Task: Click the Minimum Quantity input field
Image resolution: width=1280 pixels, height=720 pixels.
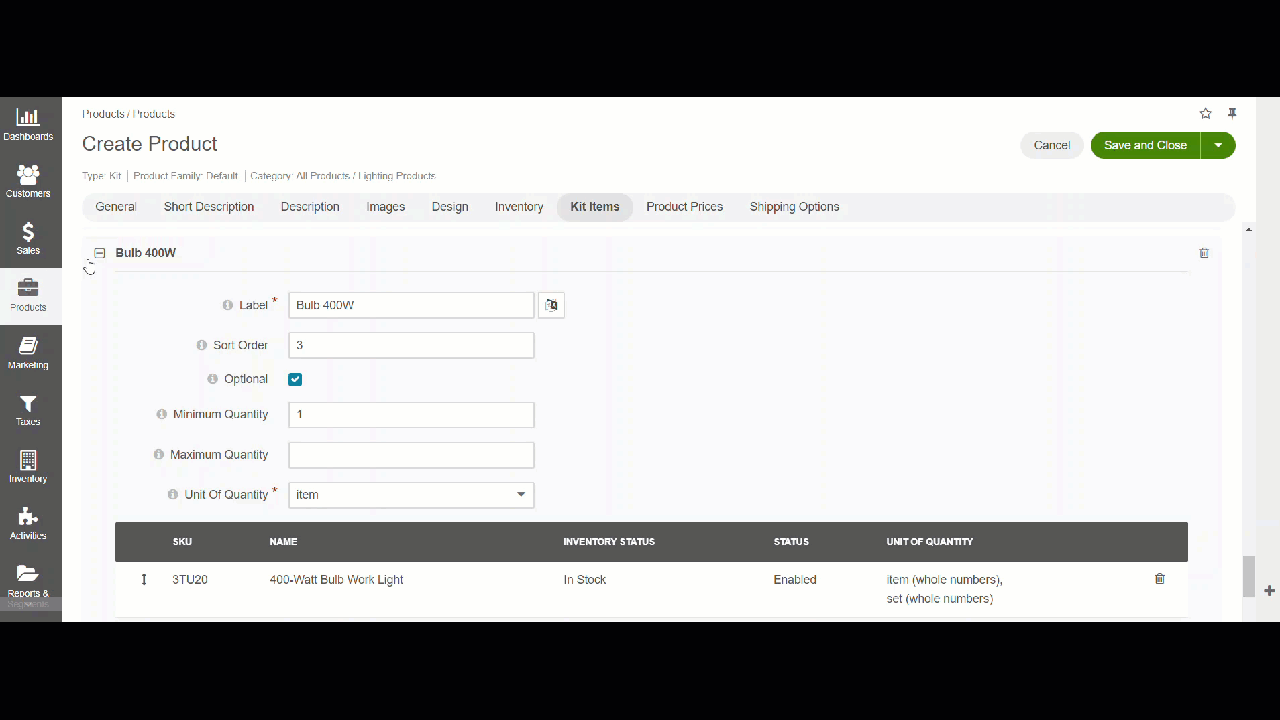Action: click(411, 415)
